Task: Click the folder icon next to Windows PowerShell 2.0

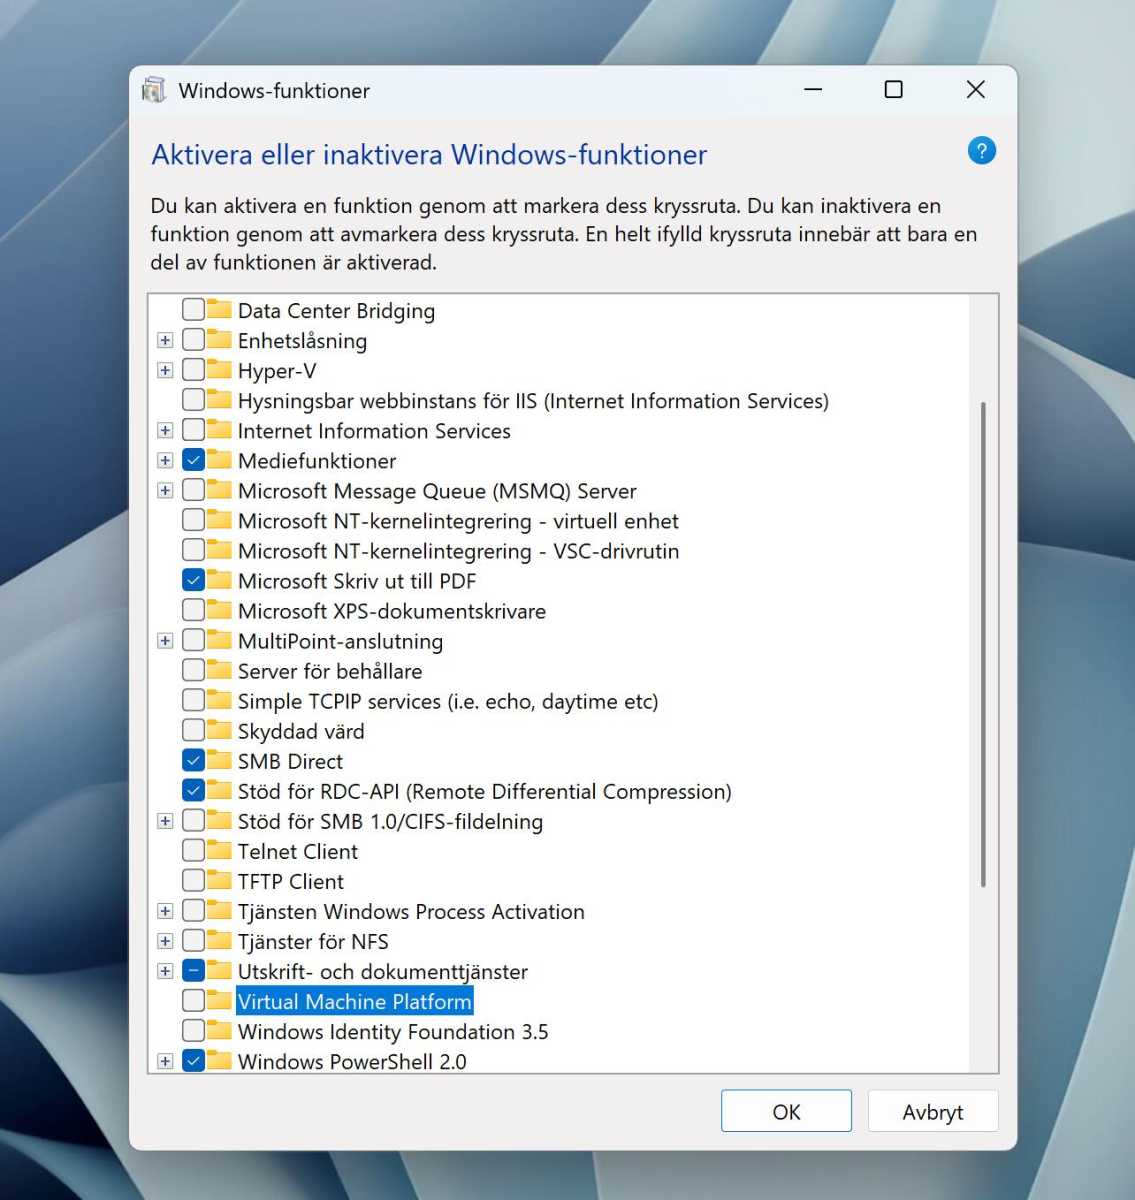Action: tap(219, 1060)
